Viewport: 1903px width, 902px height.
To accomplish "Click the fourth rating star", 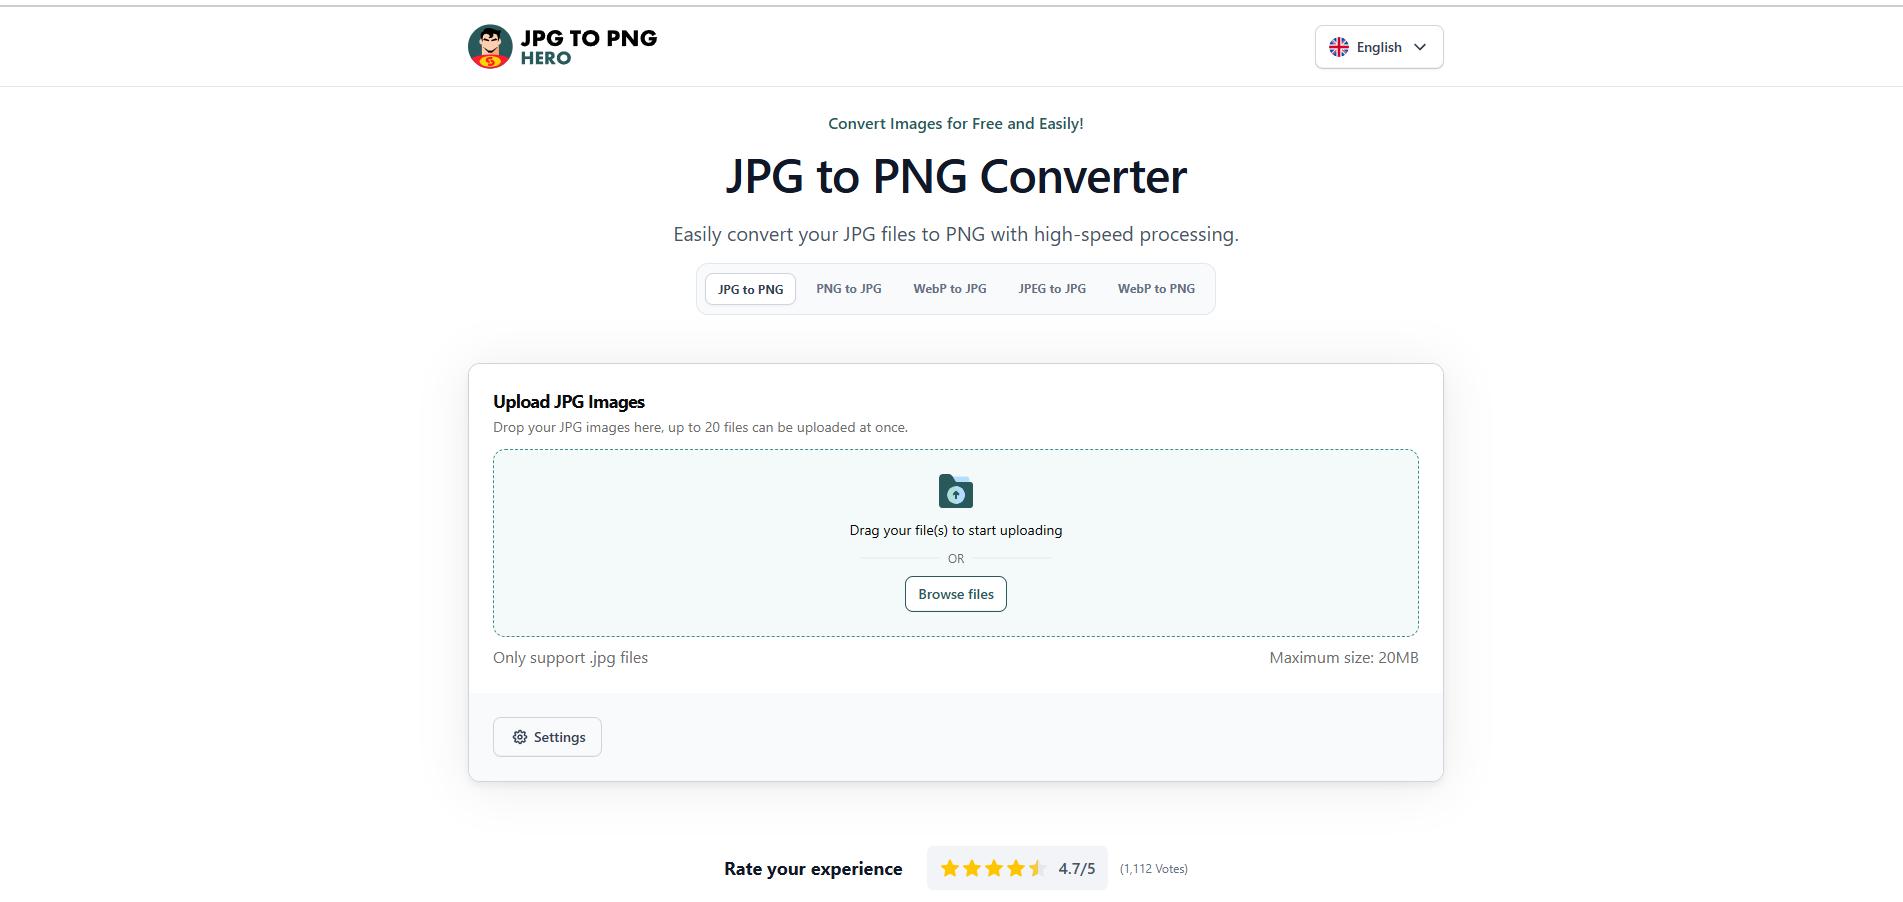I will tap(1016, 868).
